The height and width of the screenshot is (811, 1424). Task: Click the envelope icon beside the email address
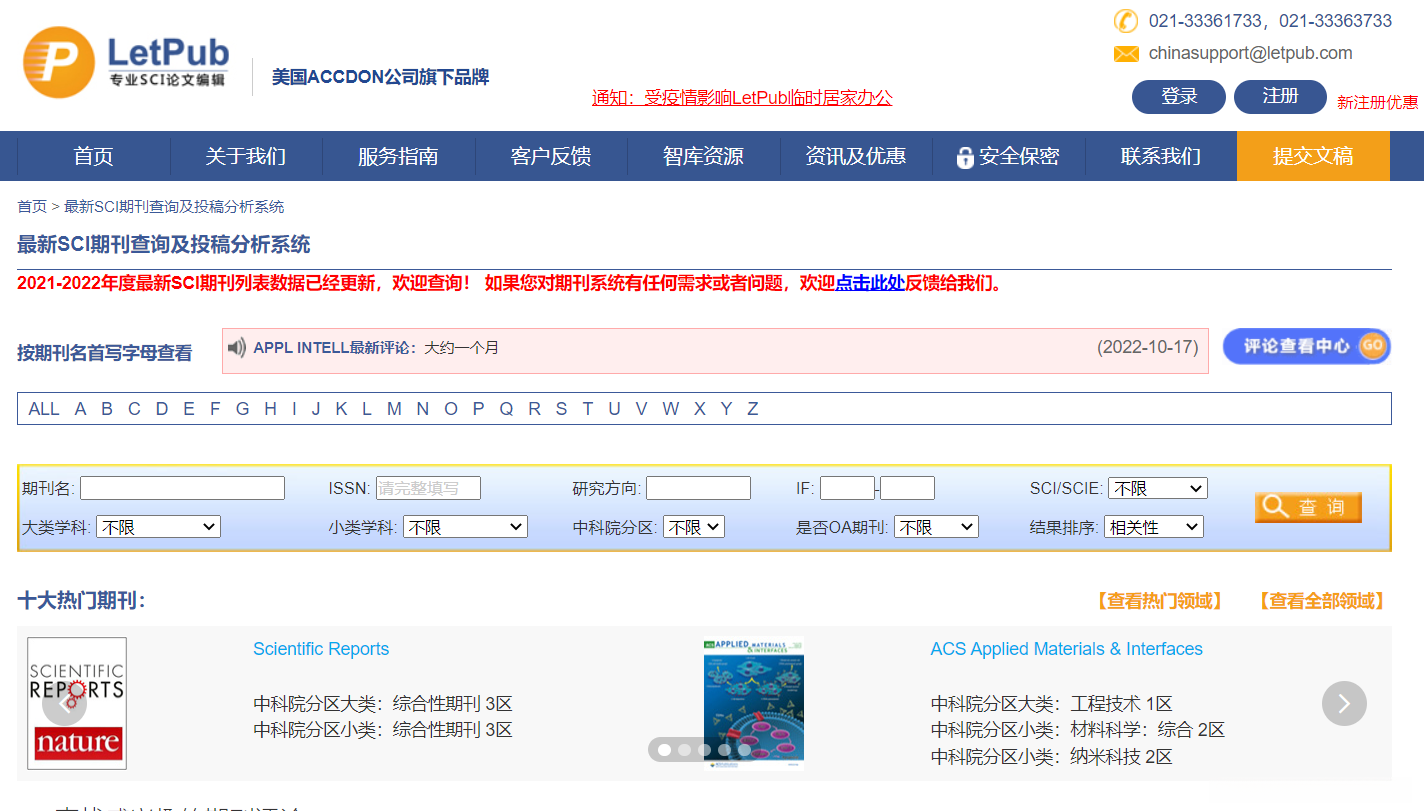pos(1126,54)
